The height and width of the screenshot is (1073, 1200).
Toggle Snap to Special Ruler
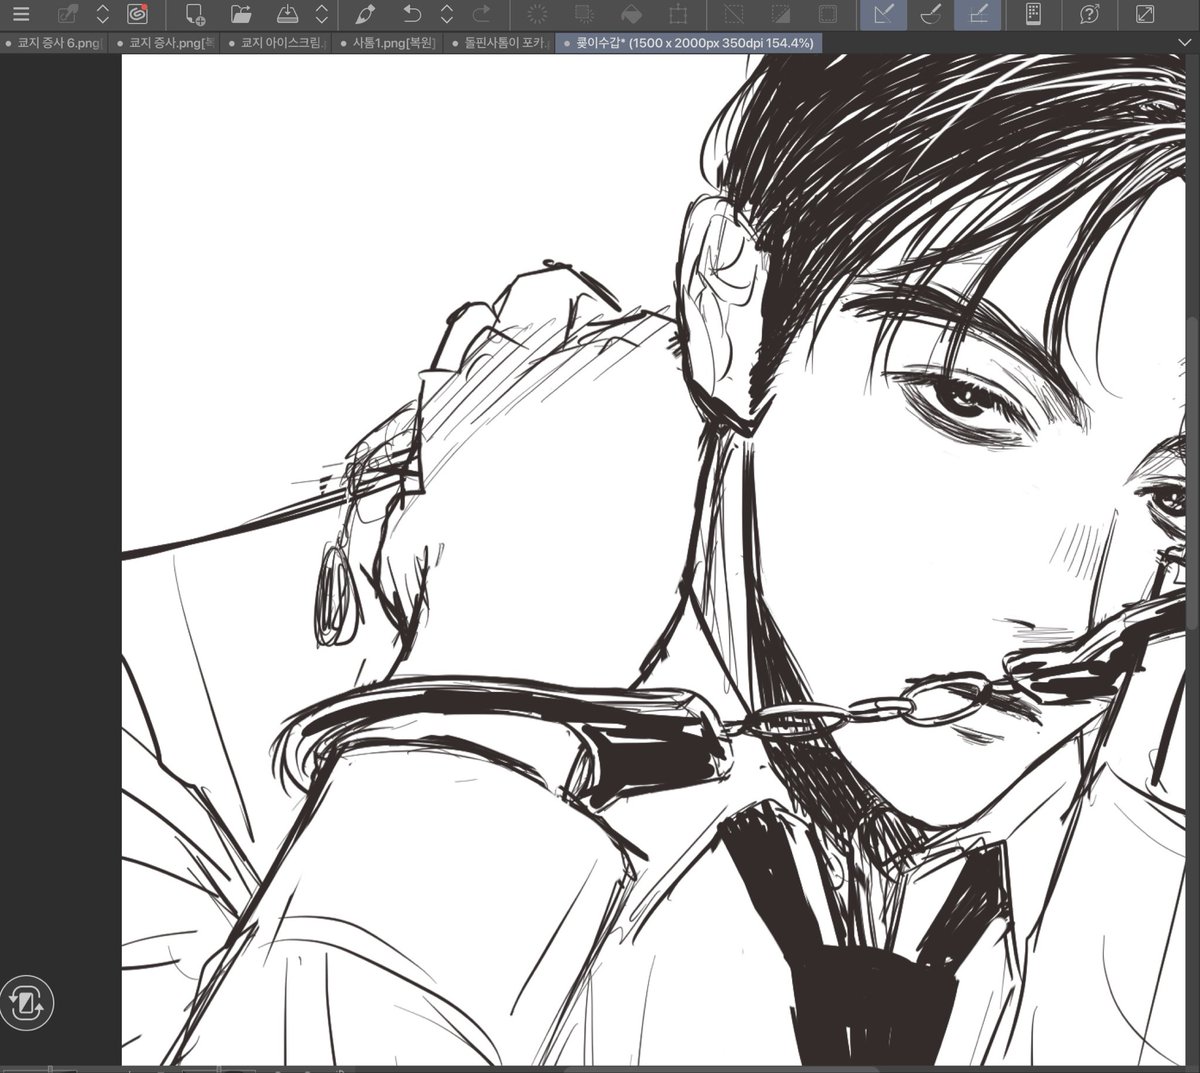pyautogui.click(x=930, y=14)
